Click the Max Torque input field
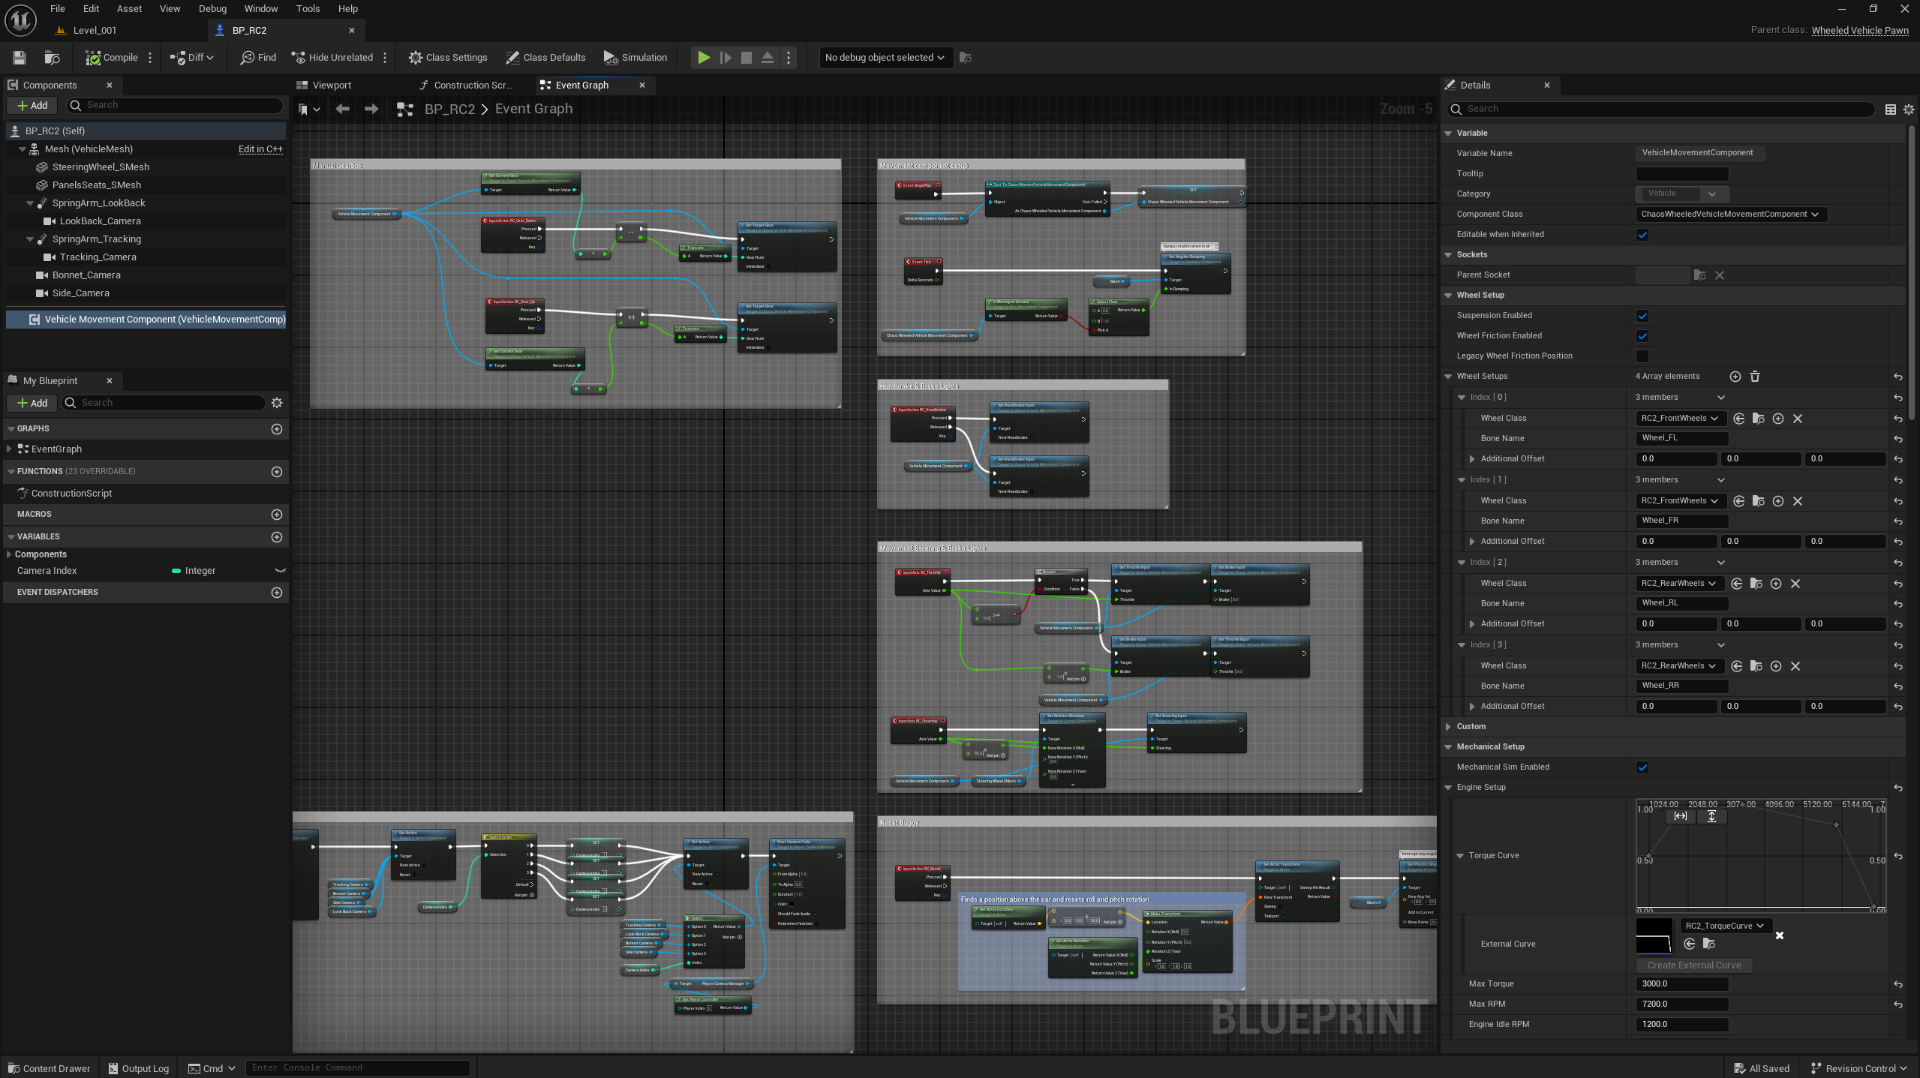This screenshot has width=1920, height=1078. tap(1682, 984)
